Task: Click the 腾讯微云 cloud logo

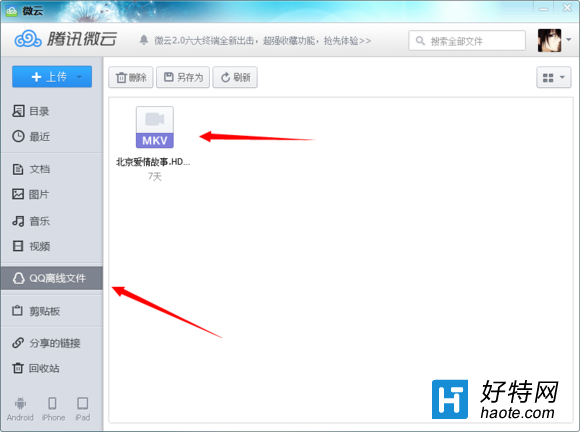Action: pos(66,39)
